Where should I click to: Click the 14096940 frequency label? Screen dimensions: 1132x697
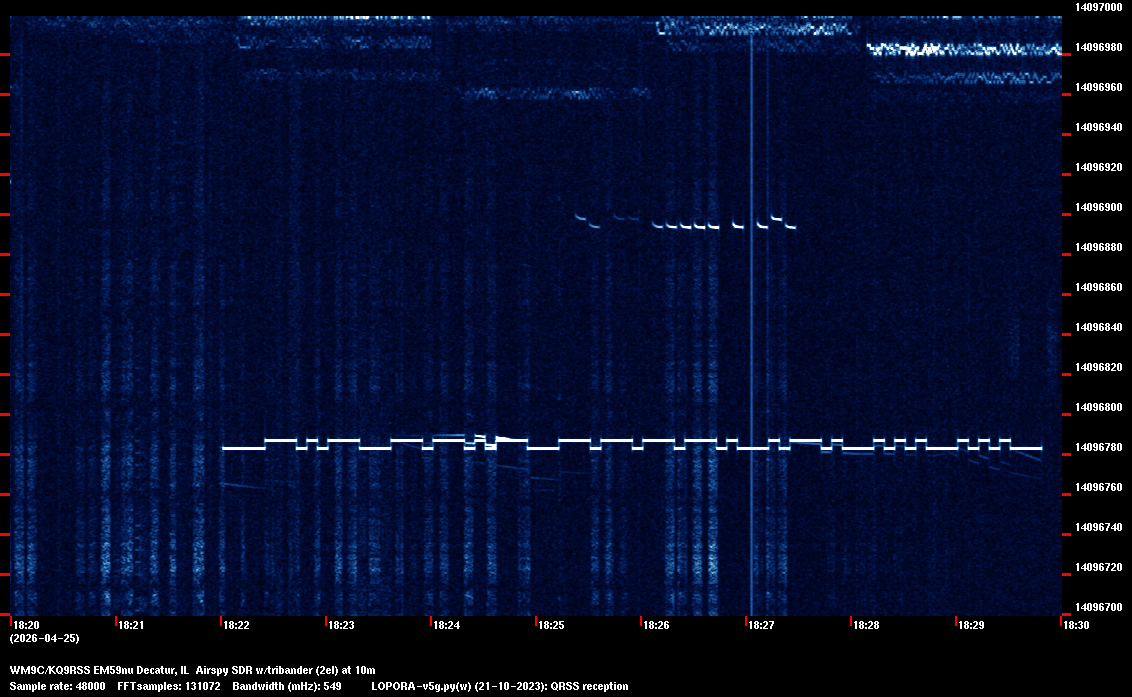(x=1098, y=127)
